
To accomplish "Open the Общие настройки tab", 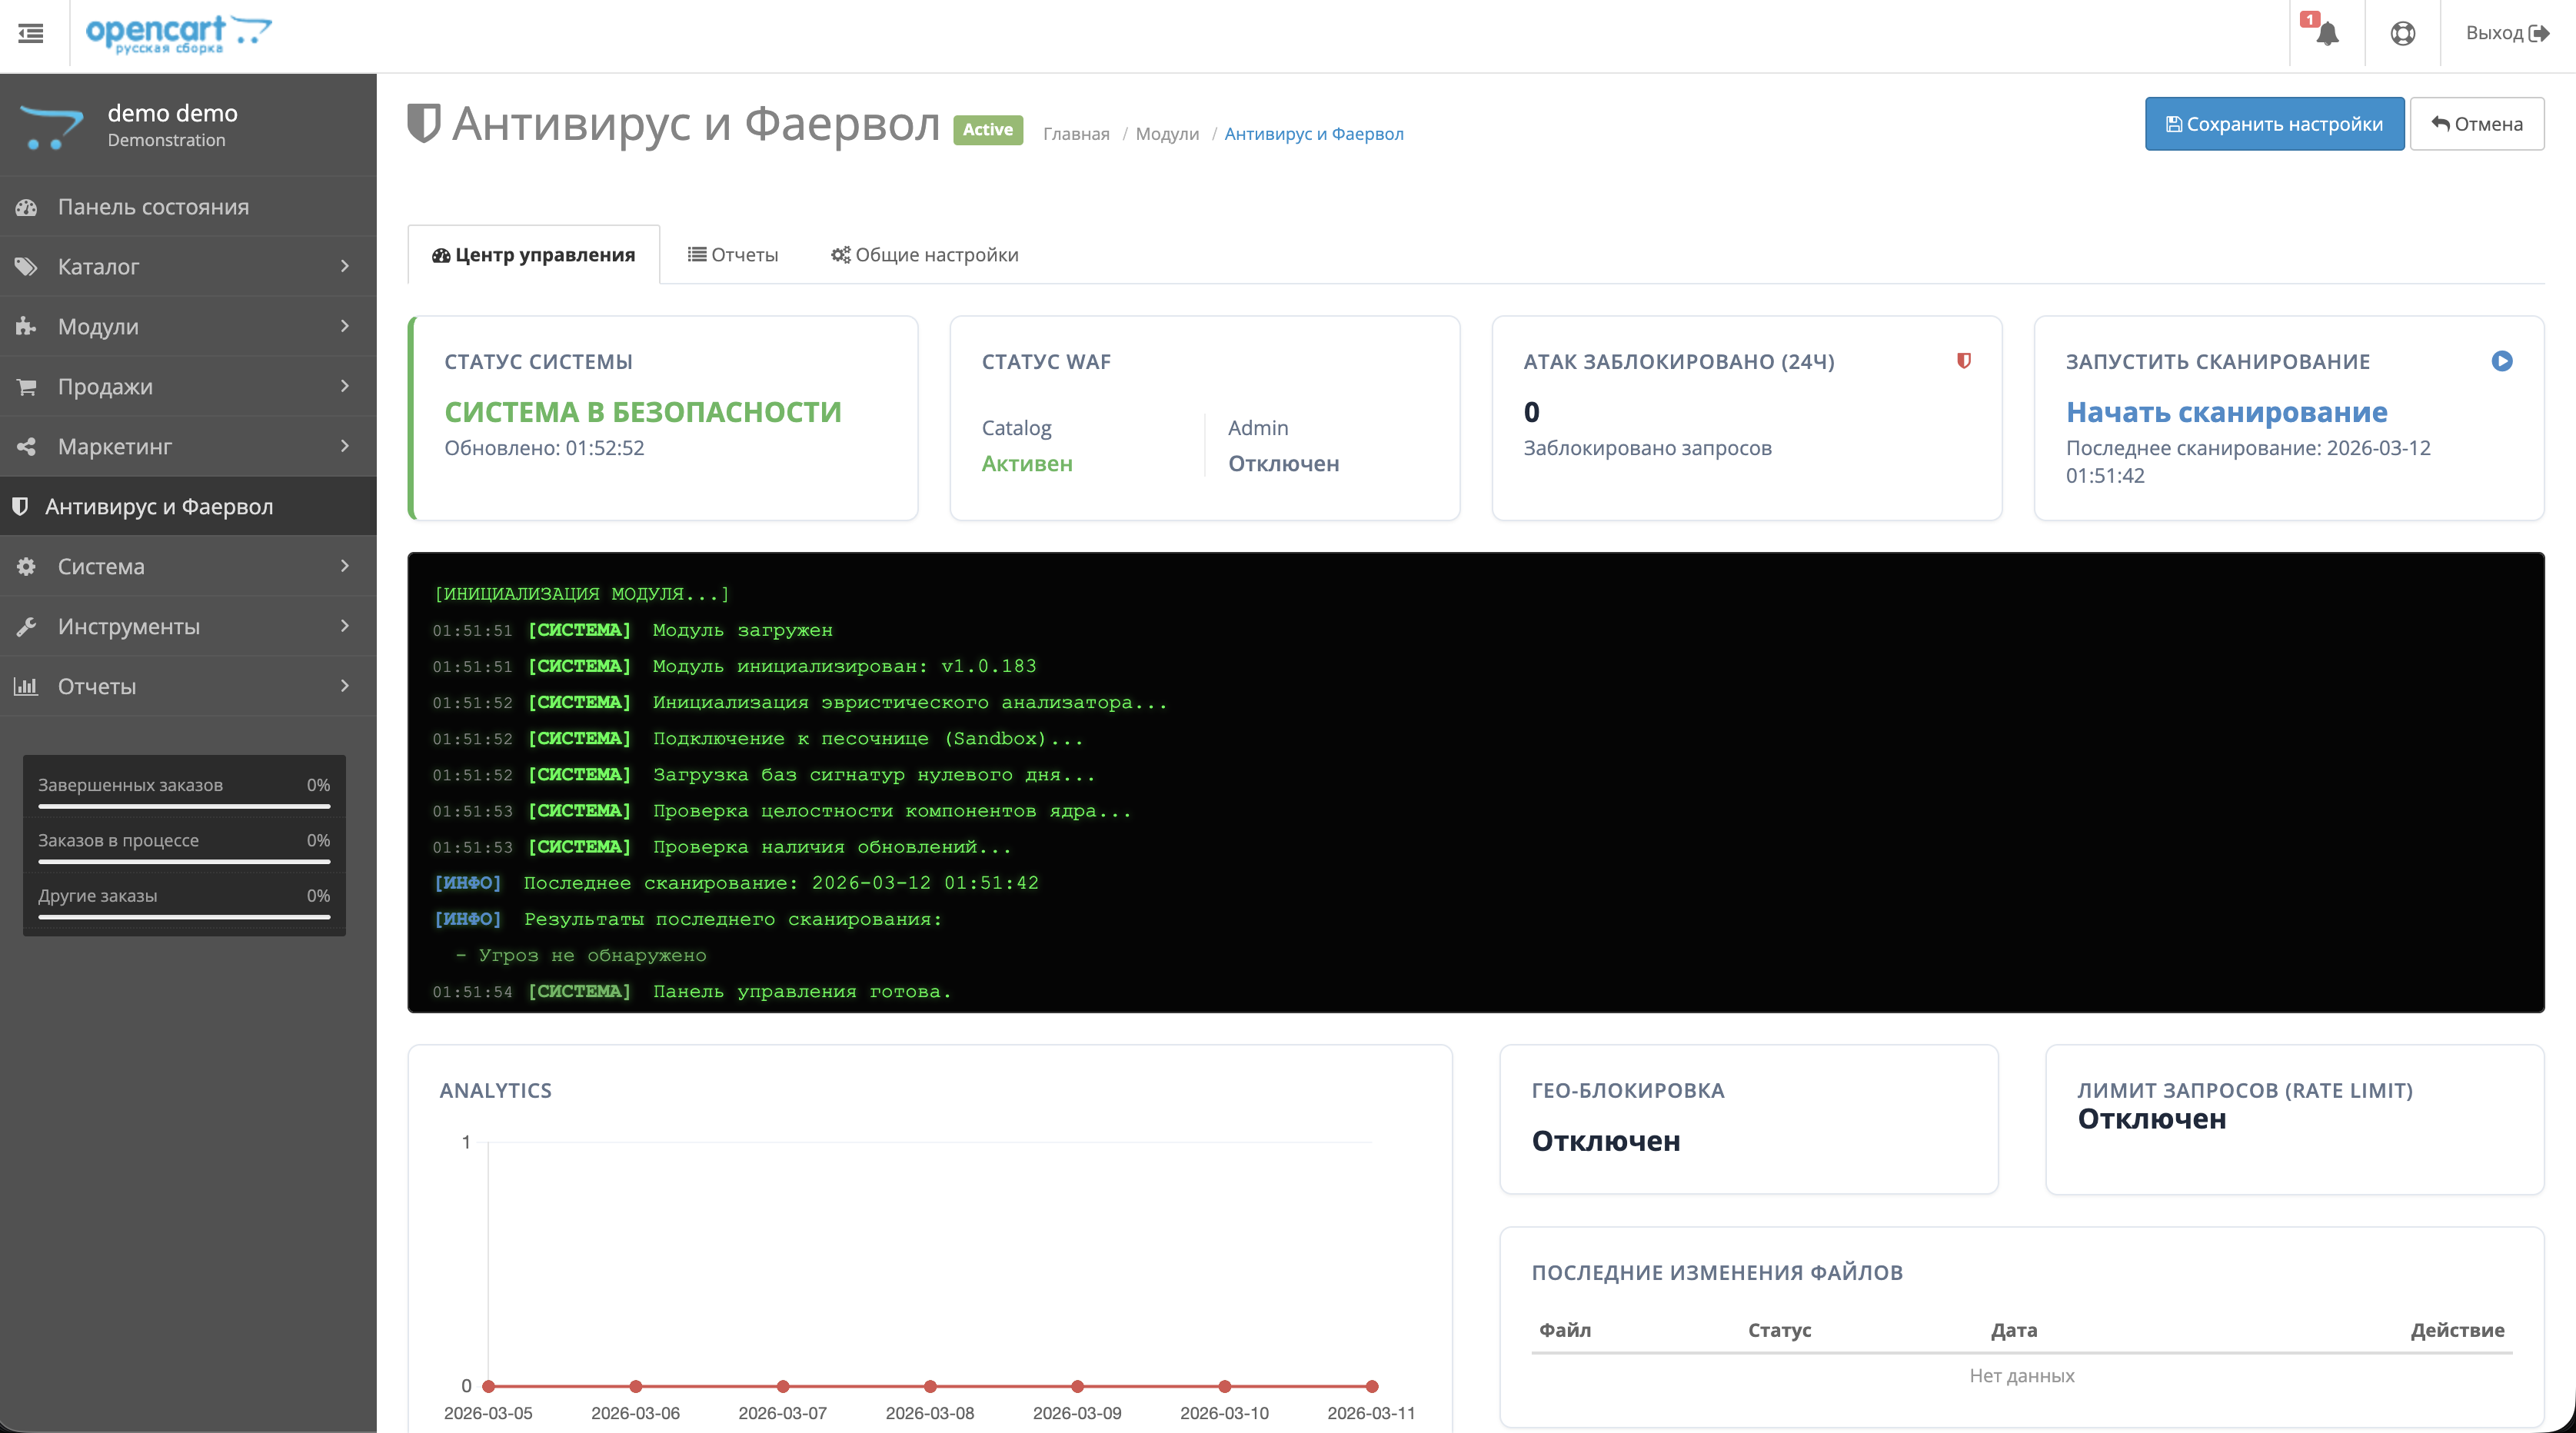I will coord(924,255).
